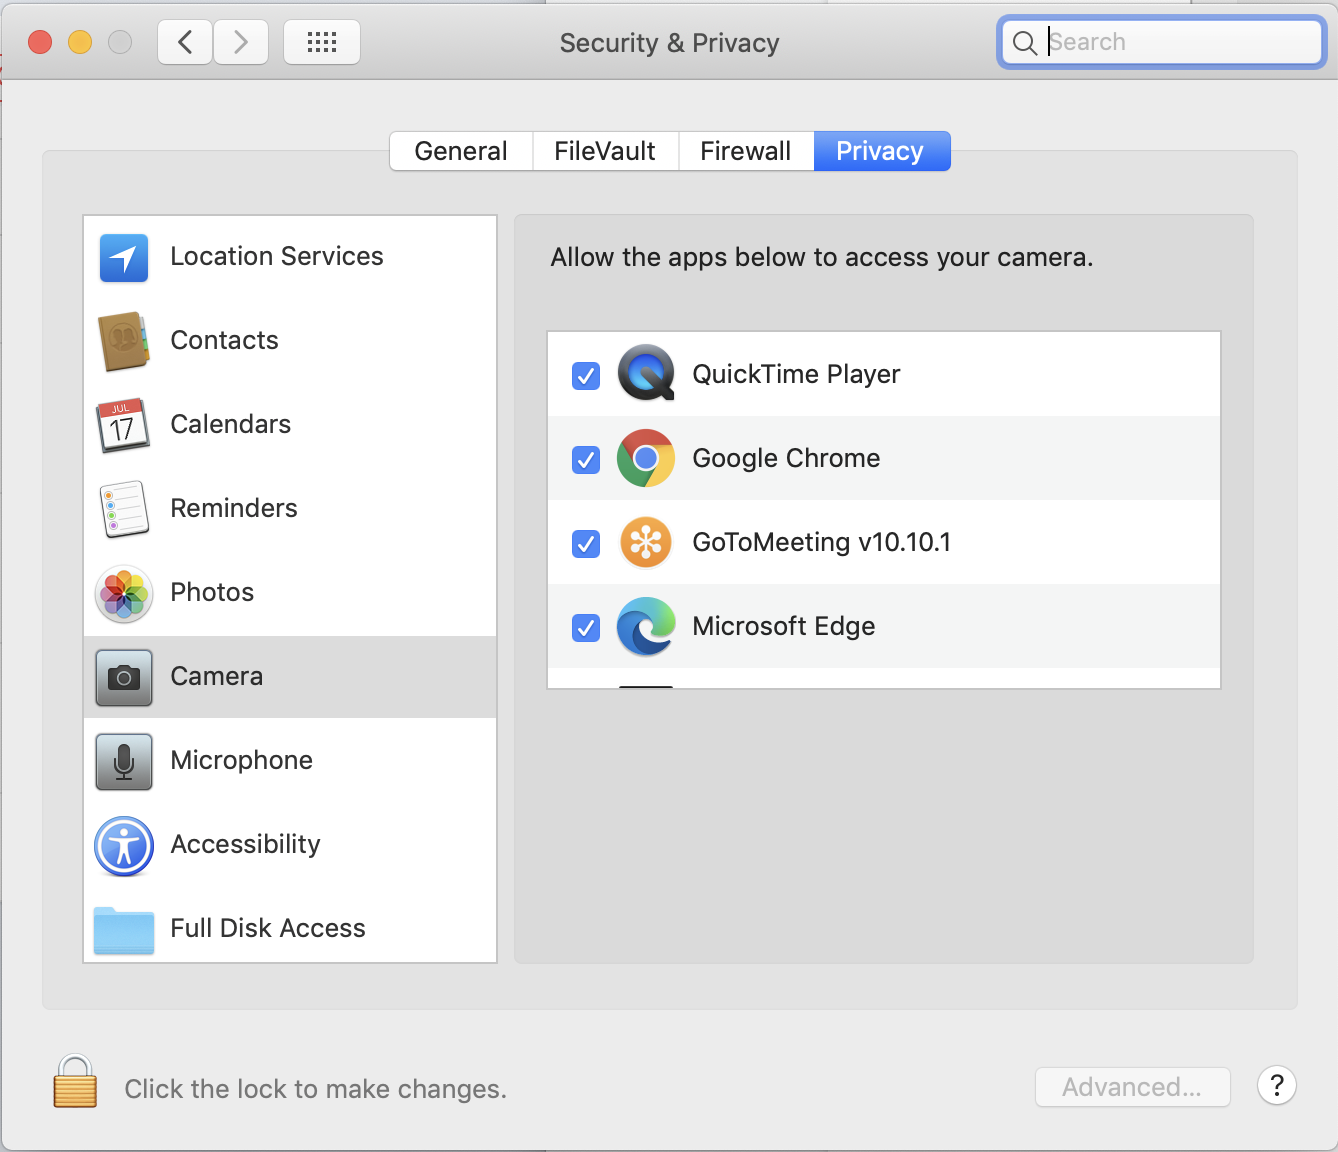
Task: Show all preferences grid button
Action: [322, 42]
